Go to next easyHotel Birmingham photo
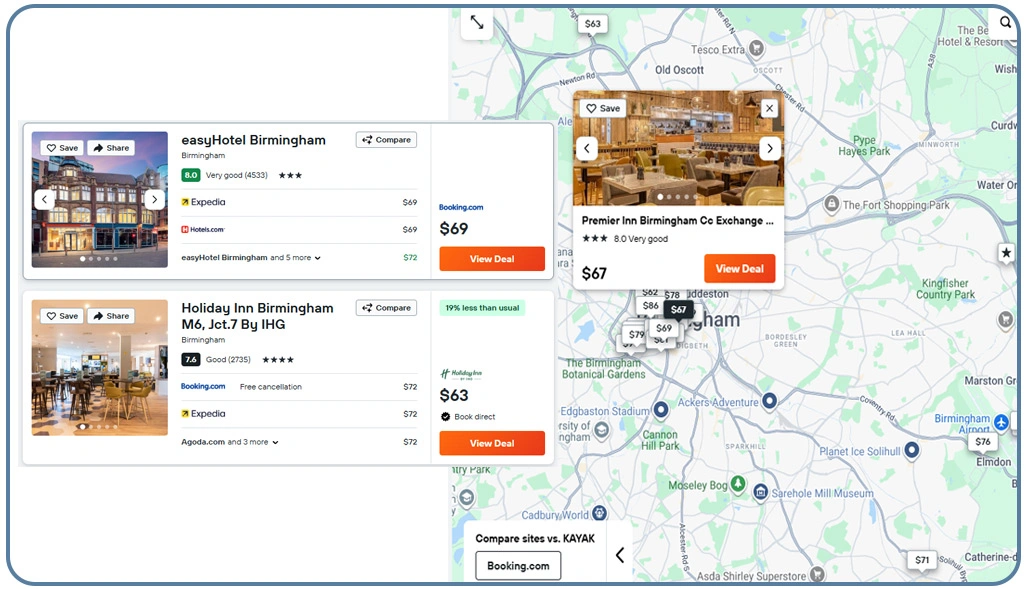This screenshot has width=1026, height=589. pos(154,200)
